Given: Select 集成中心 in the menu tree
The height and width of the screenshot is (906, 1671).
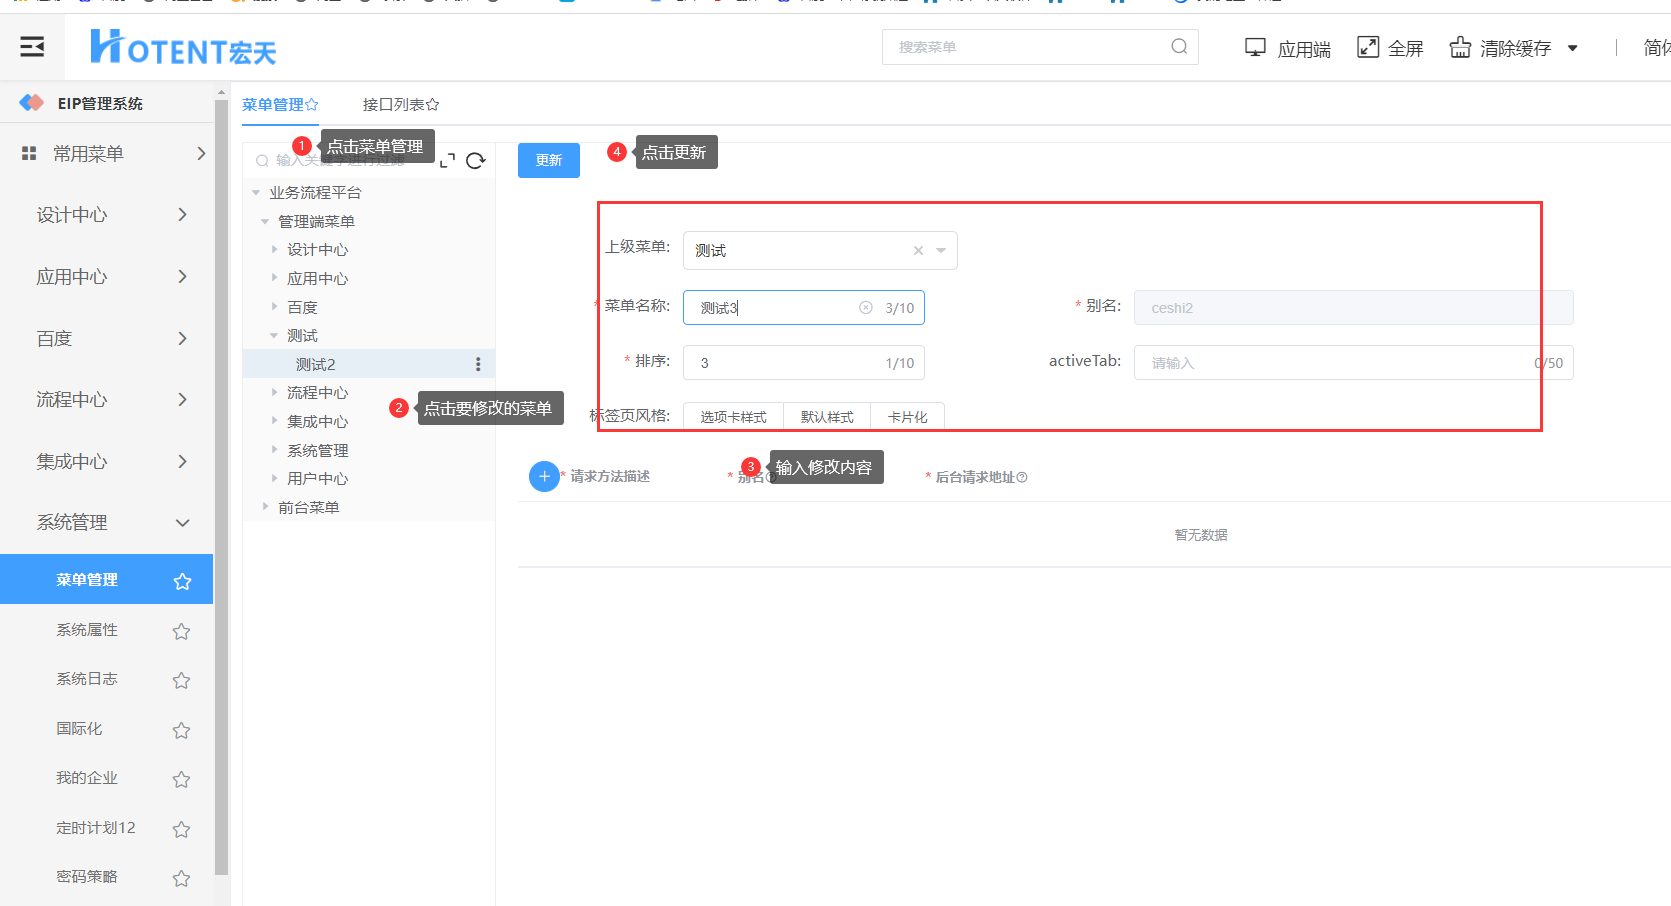Looking at the screenshot, I should 318,421.
